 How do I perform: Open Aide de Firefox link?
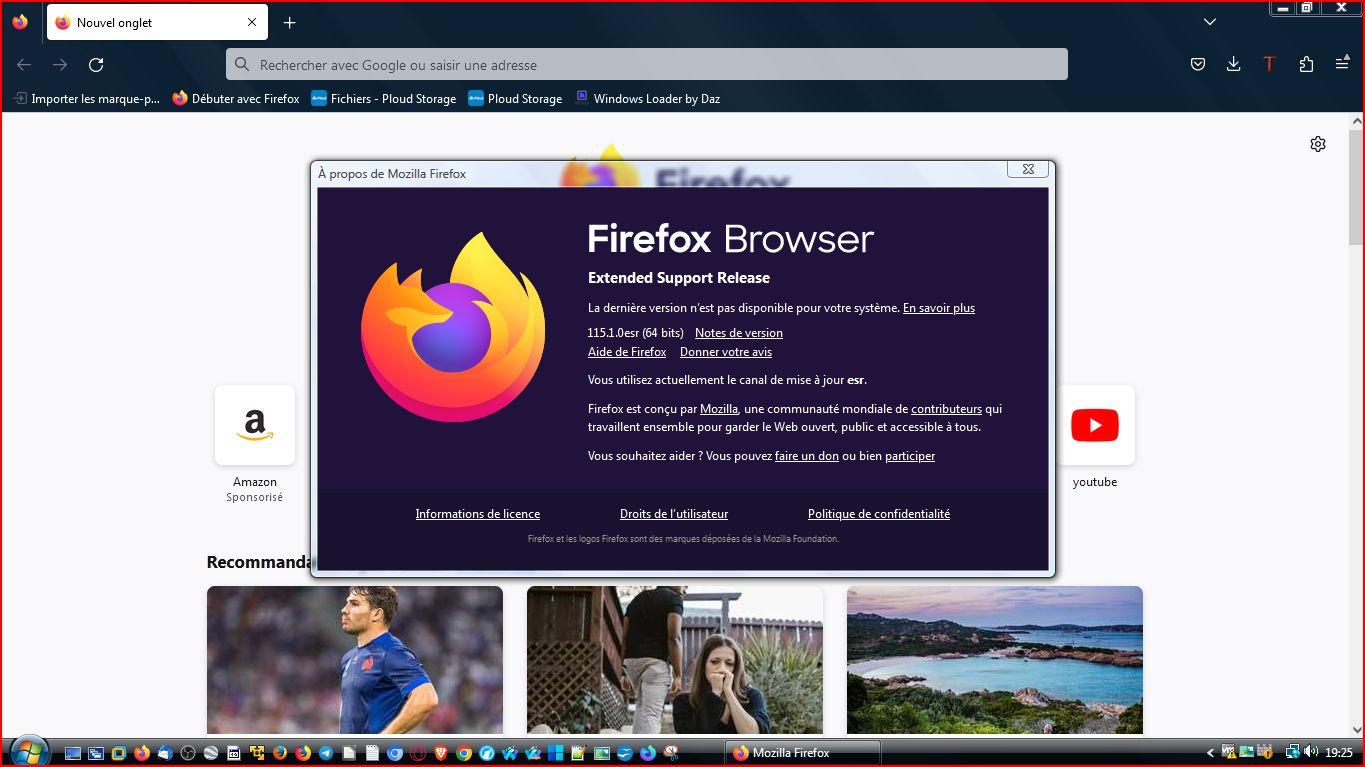(627, 352)
